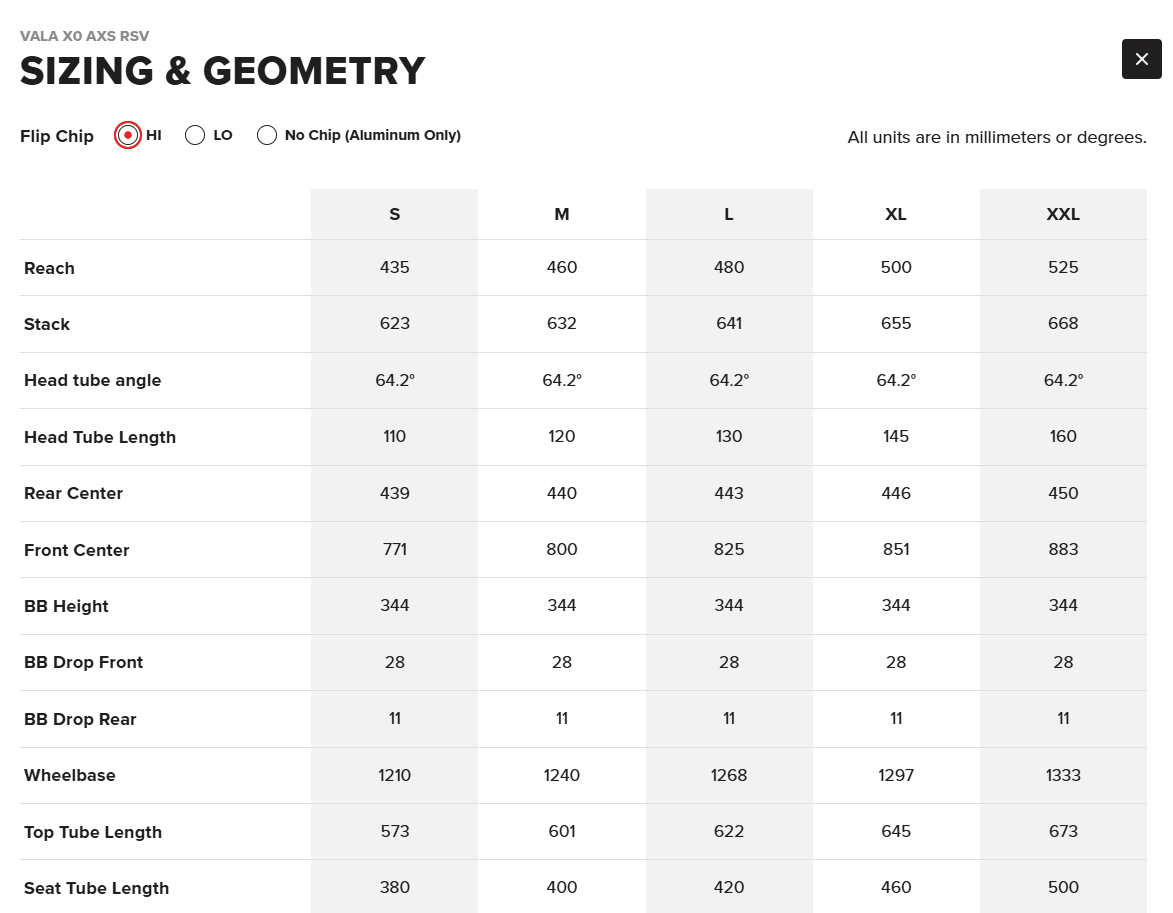1173x913 pixels.
Task: Click the S size column header
Action: (394, 214)
